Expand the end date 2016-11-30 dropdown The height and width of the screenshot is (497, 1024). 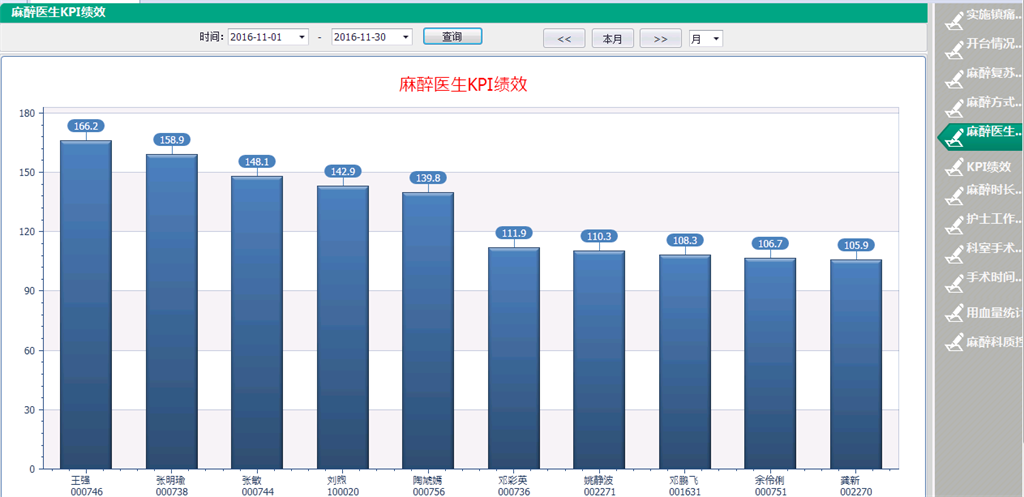(405, 37)
